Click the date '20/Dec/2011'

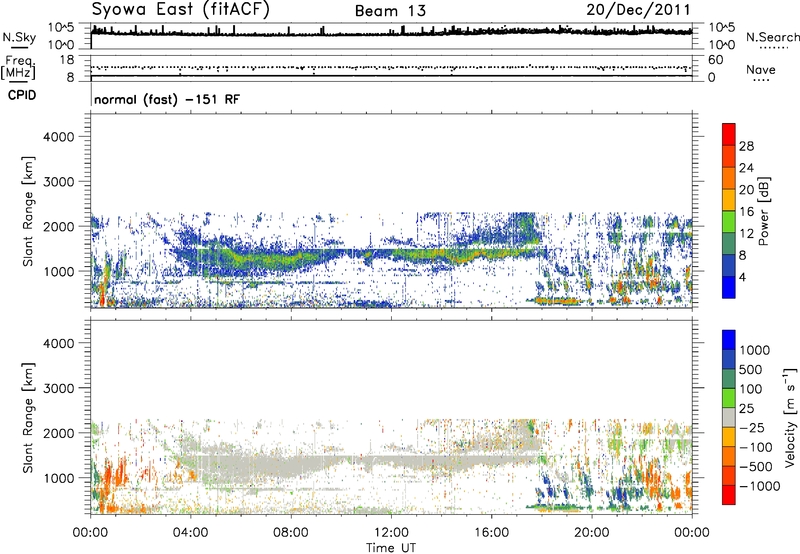(x=638, y=10)
